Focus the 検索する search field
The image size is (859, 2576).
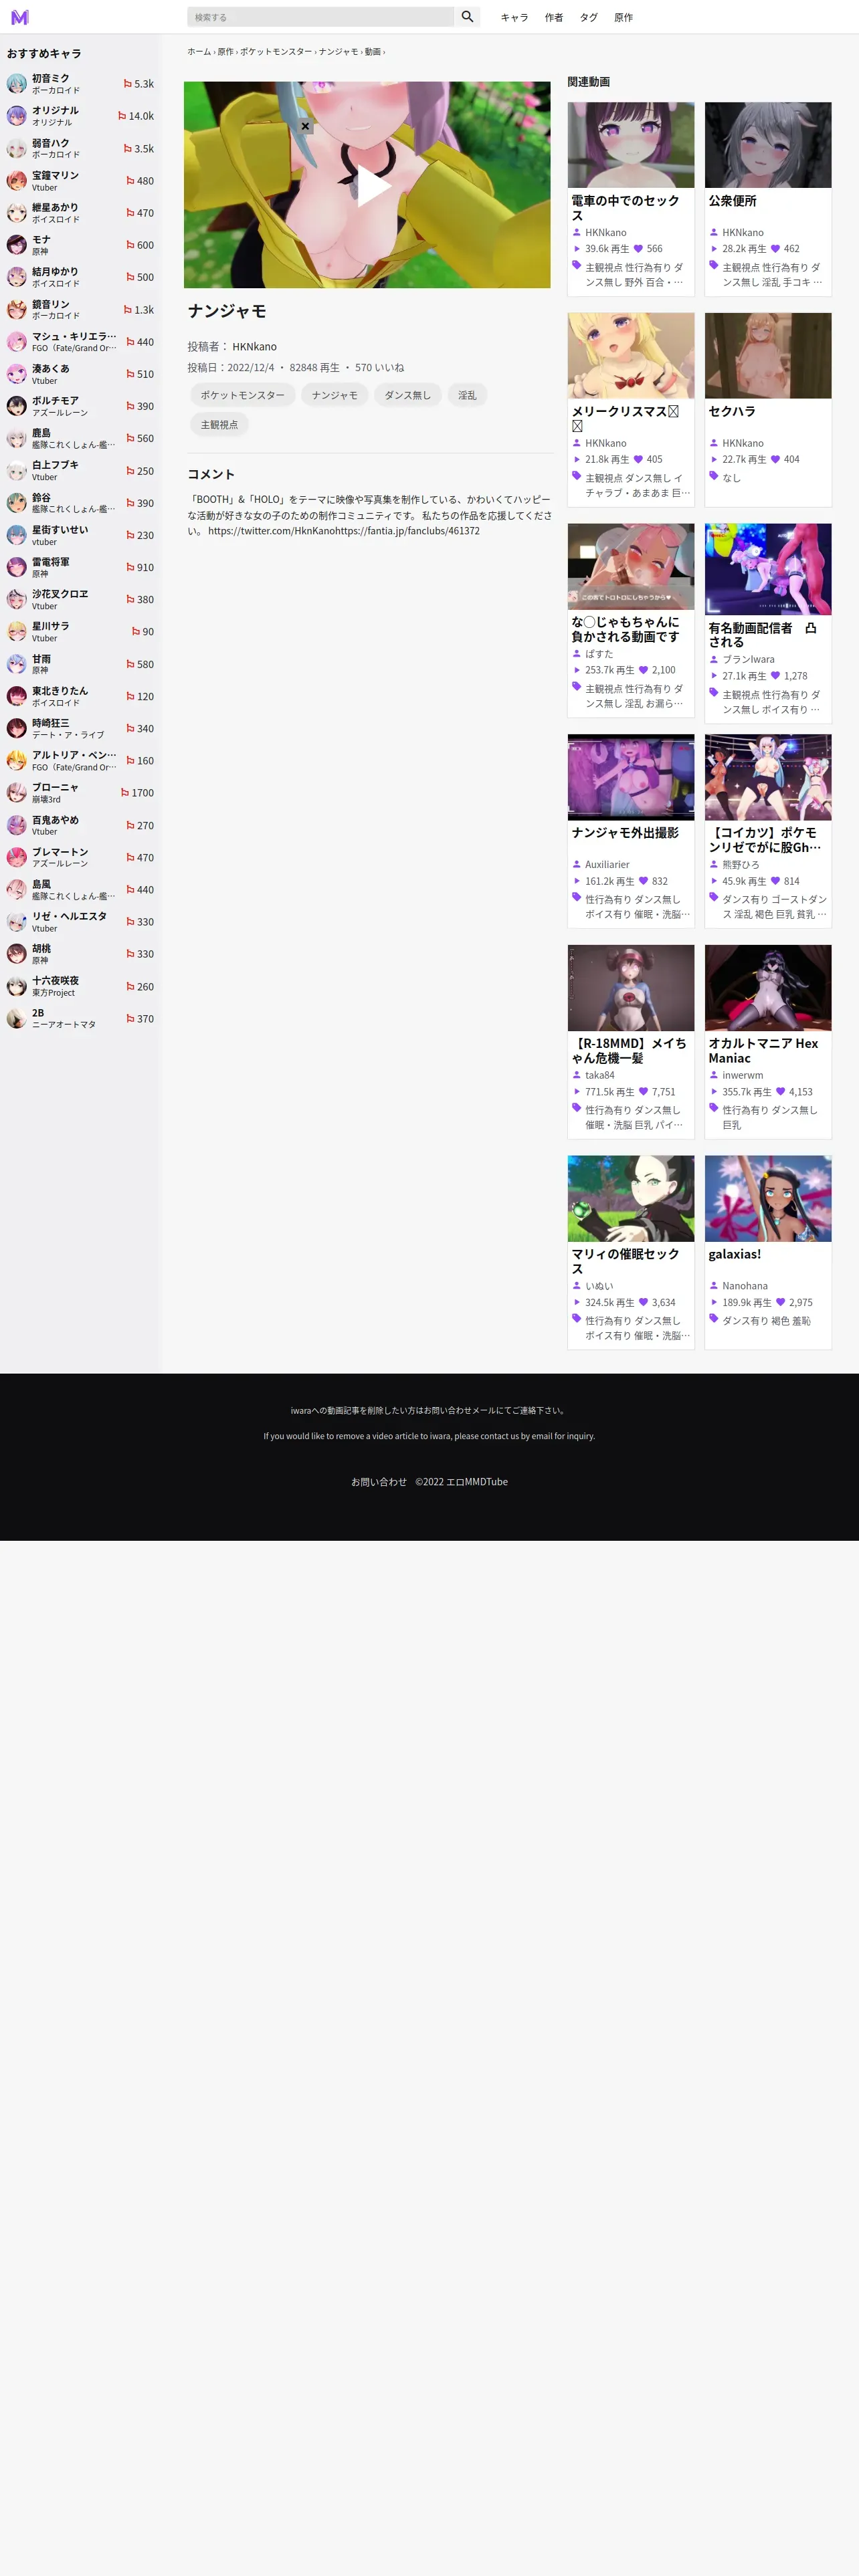tap(320, 17)
